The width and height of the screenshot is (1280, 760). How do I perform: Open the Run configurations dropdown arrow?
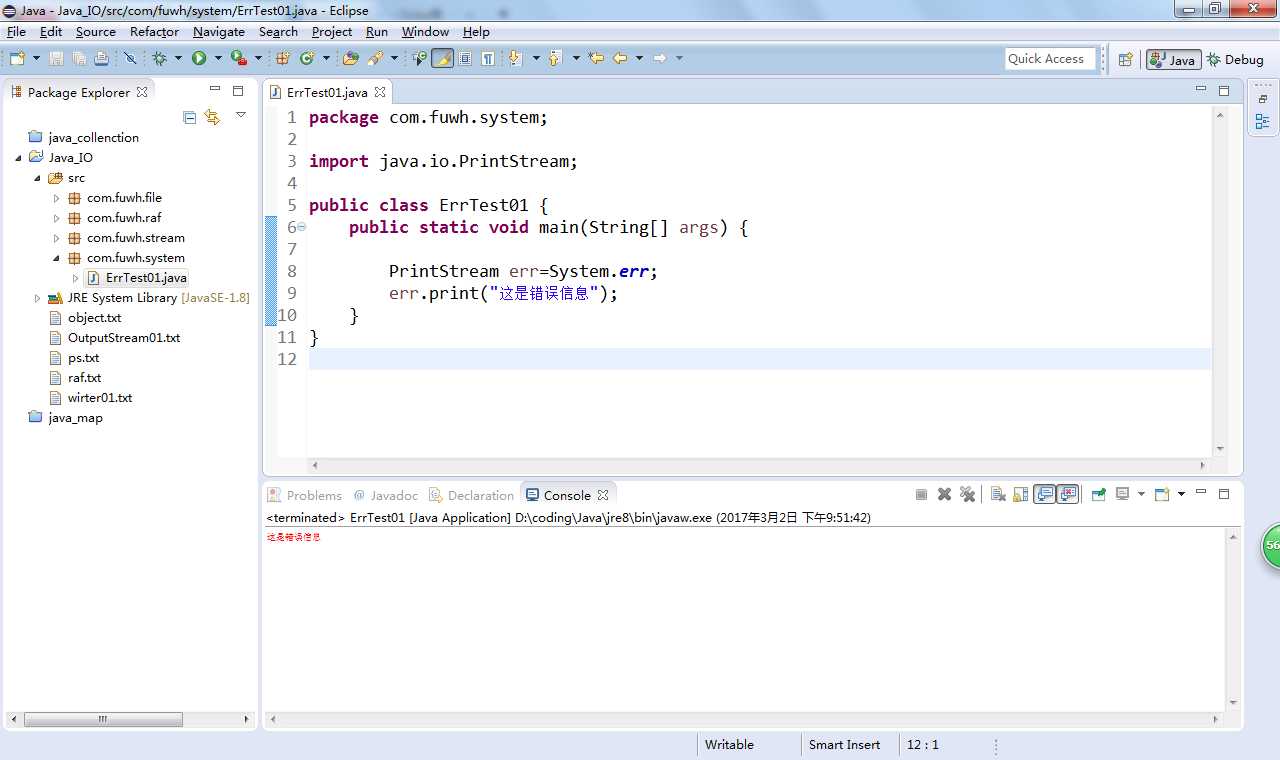218,58
